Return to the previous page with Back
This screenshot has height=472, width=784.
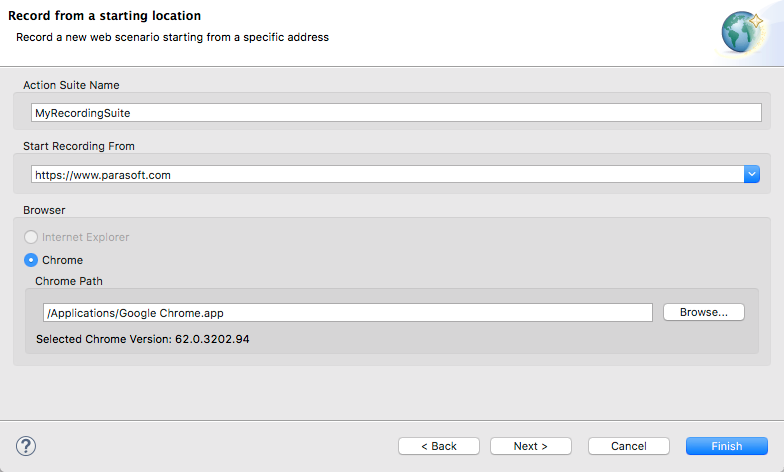click(438, 446)
